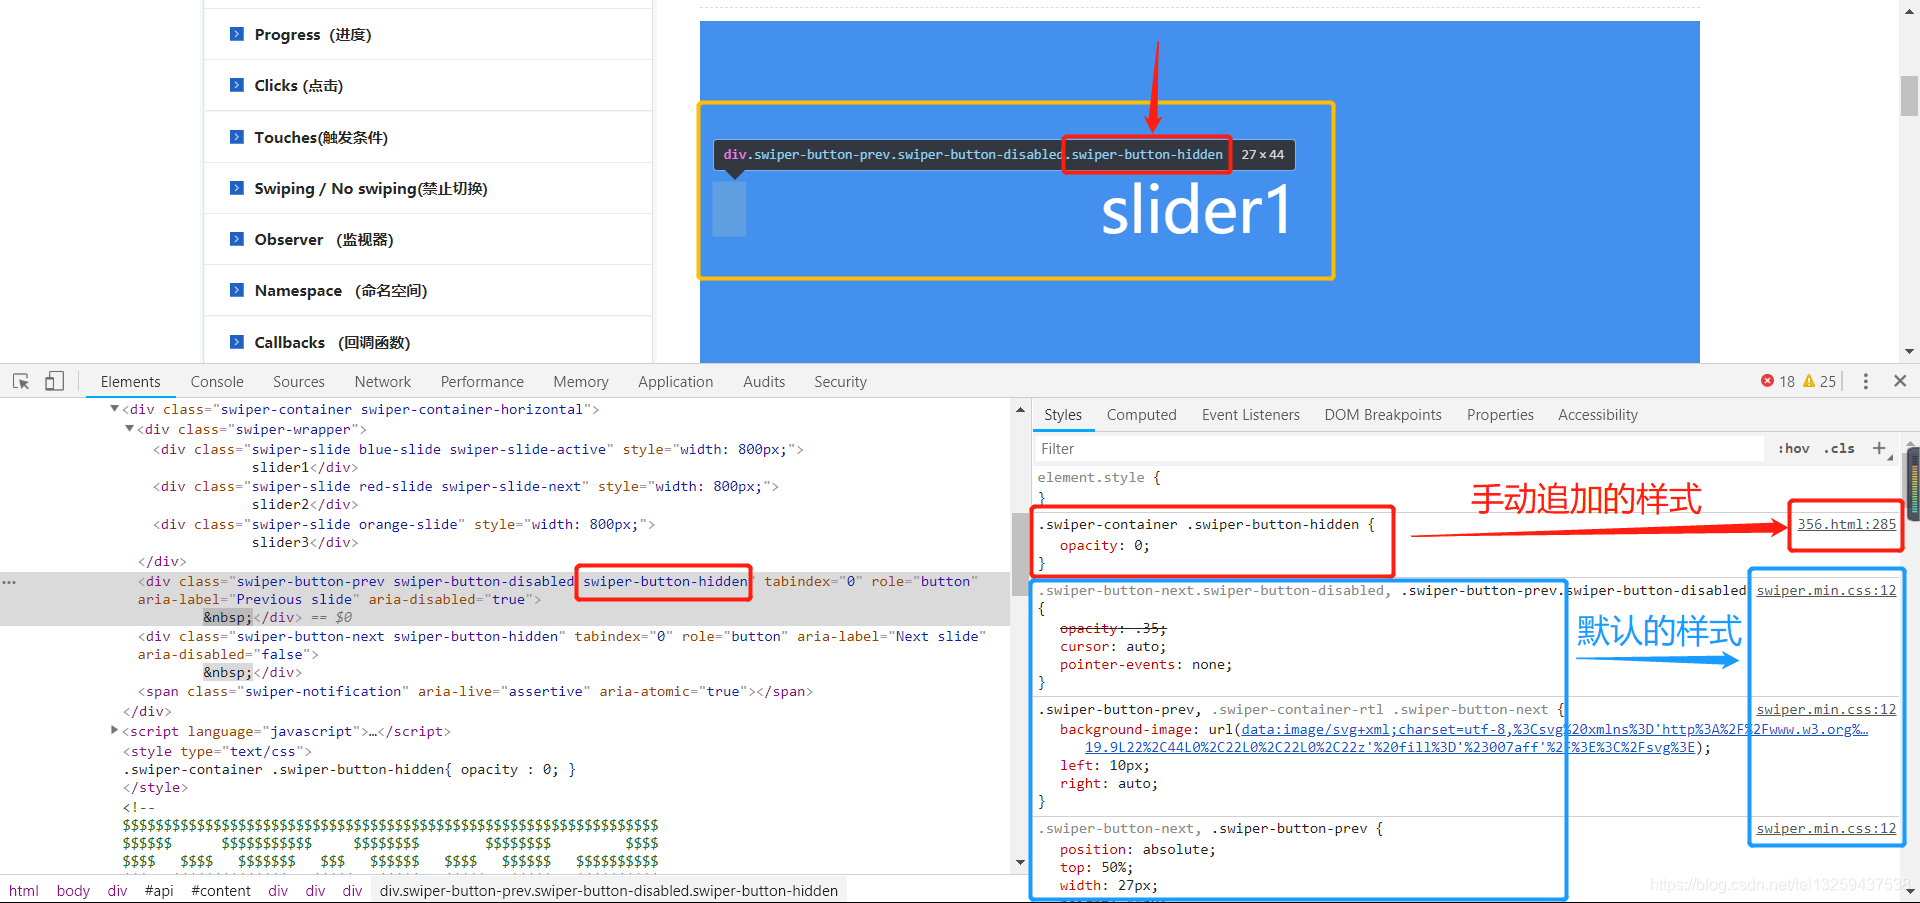Click the Touches(触发条件) sidebar item
Image resolution: width=1920 pixels, height=903 pixels.
point(321,137)
